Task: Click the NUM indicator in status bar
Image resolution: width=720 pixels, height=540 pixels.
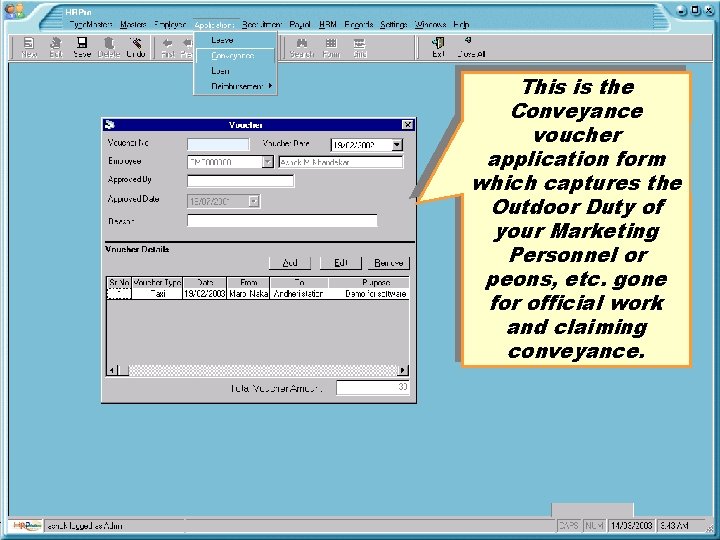Action: (594, 525)
